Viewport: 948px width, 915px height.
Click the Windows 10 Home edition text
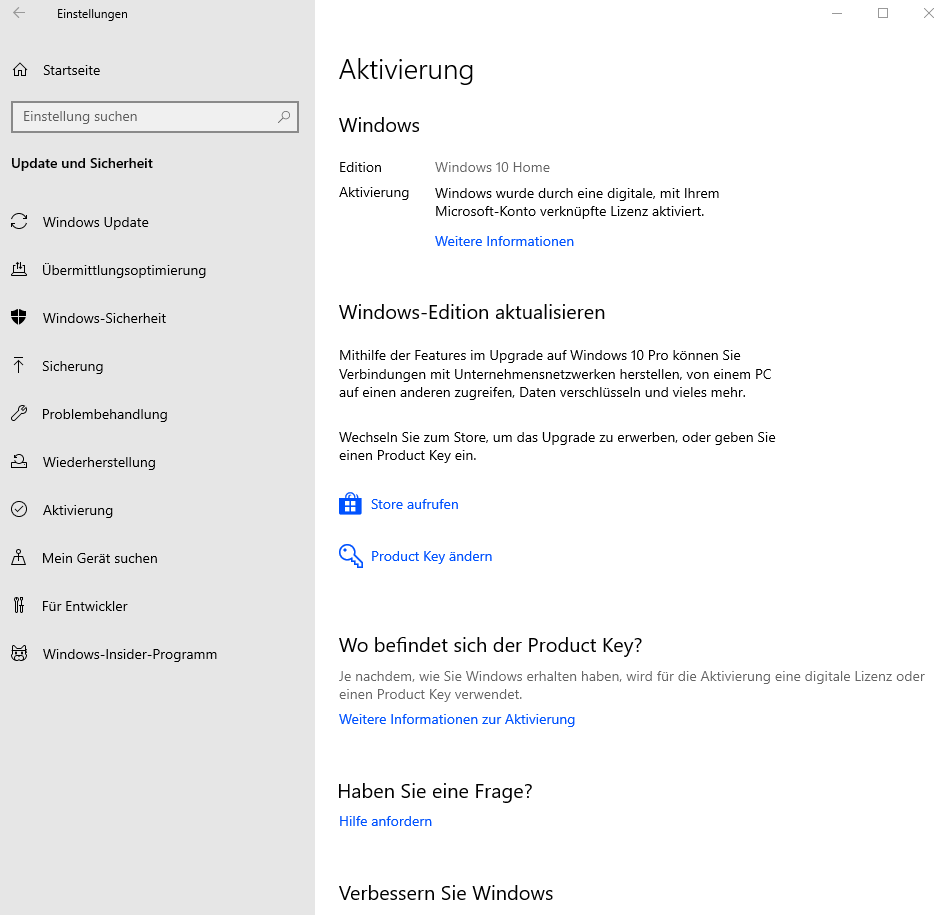click(492, 168)
